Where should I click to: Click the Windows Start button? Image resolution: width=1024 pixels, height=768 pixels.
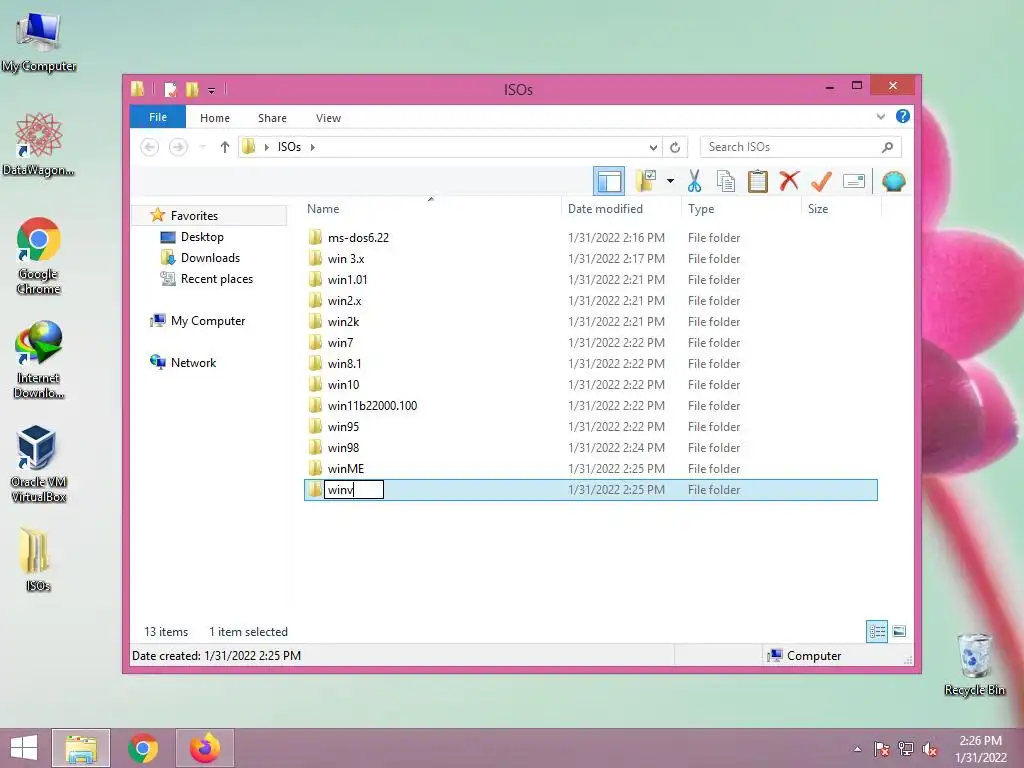pyautogui.click(x=24, y=748)
